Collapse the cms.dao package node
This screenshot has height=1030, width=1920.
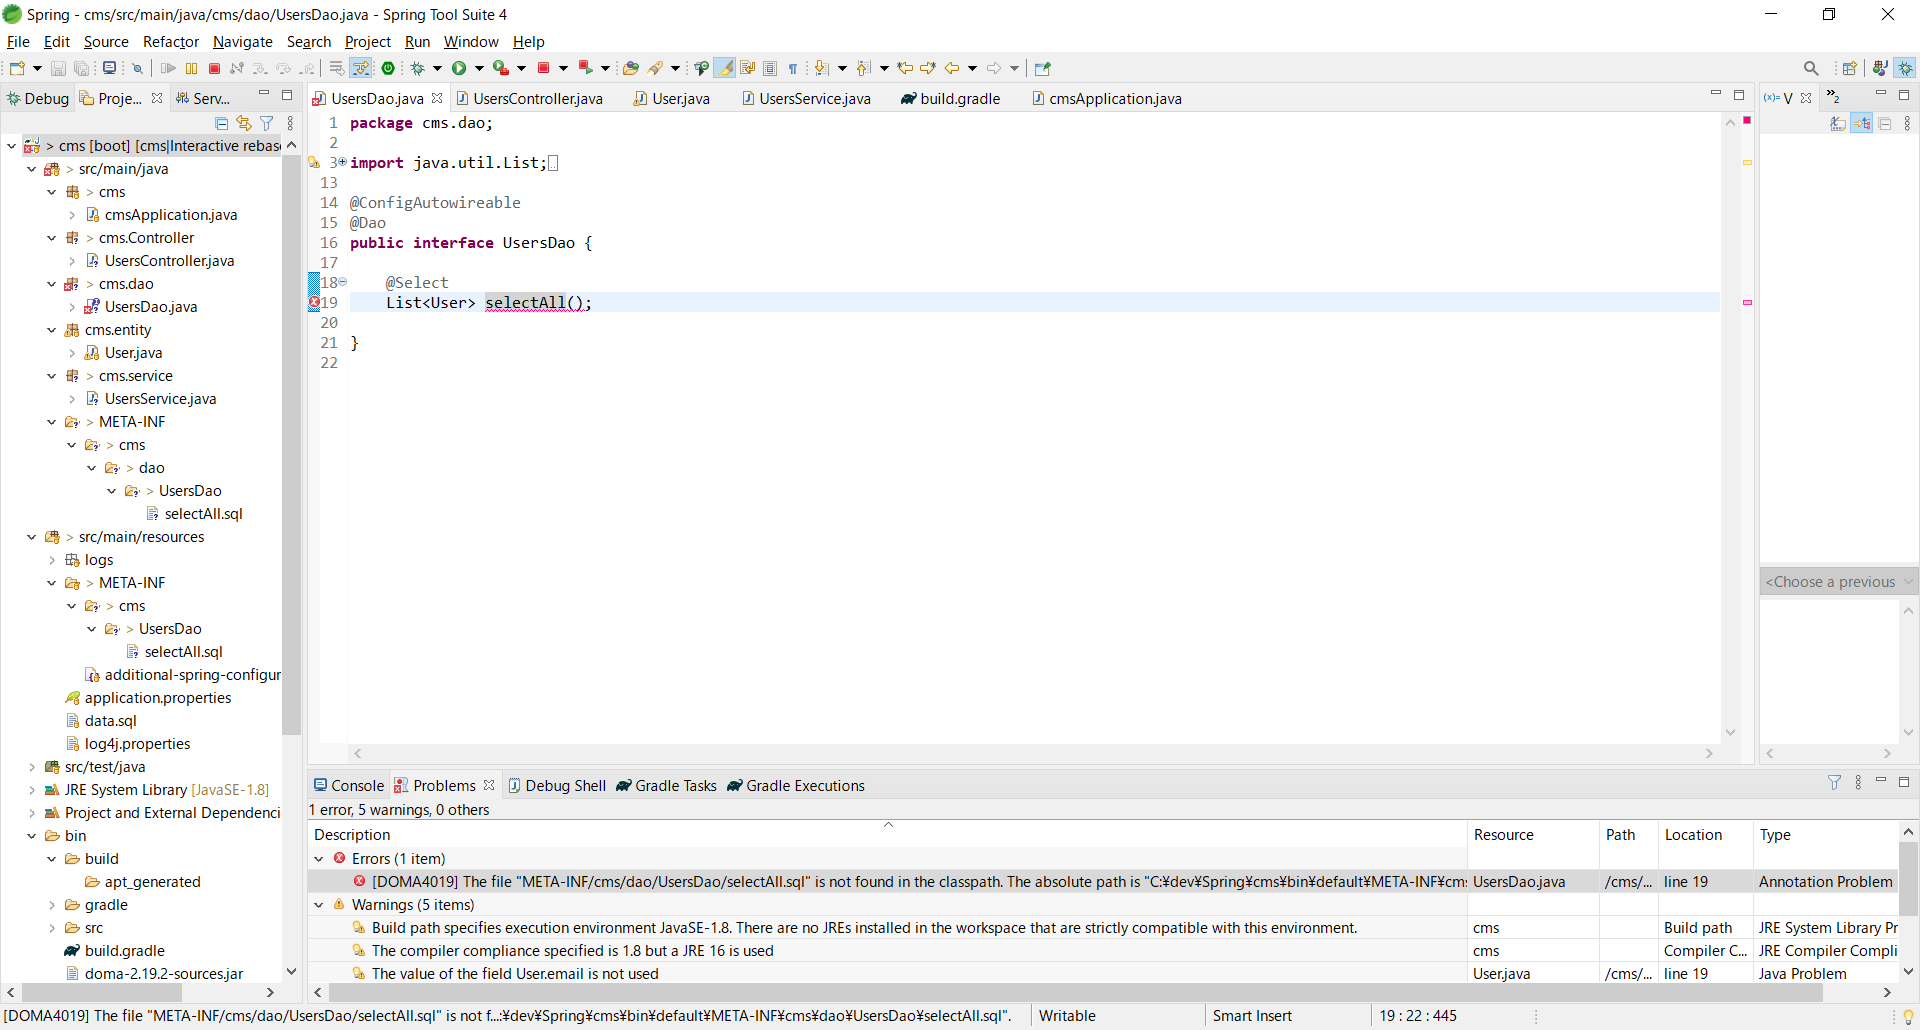pos(52,284)
